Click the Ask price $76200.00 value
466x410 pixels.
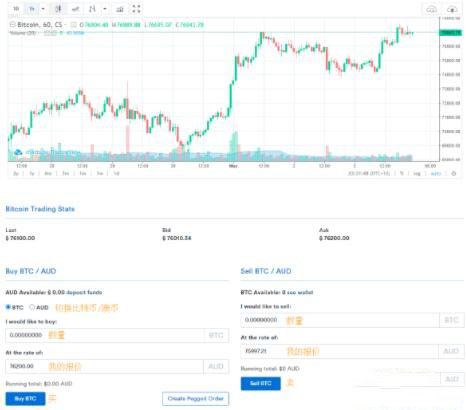(334, 238)
